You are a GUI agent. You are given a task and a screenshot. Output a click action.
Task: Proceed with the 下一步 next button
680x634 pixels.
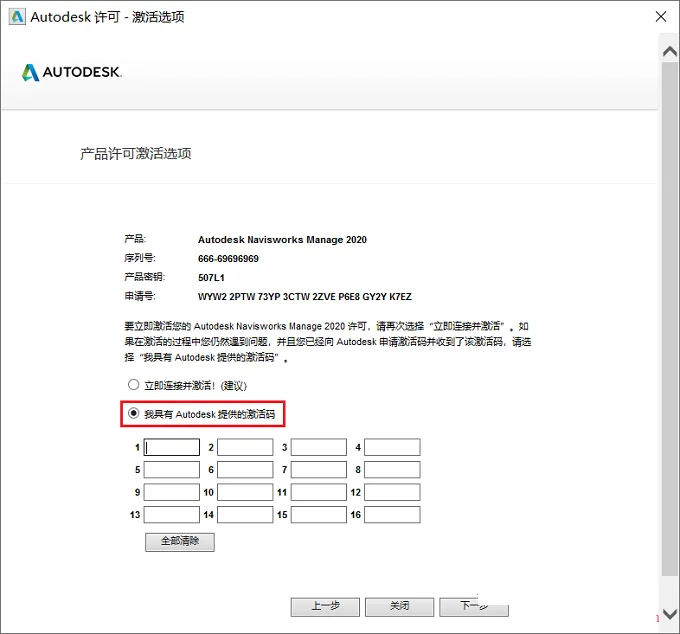(474, 607)
